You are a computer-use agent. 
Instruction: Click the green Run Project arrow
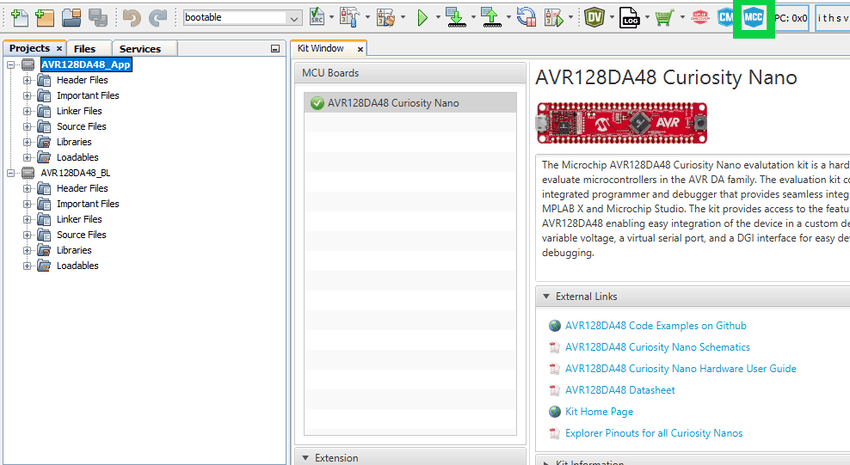(x=423, y=18)
